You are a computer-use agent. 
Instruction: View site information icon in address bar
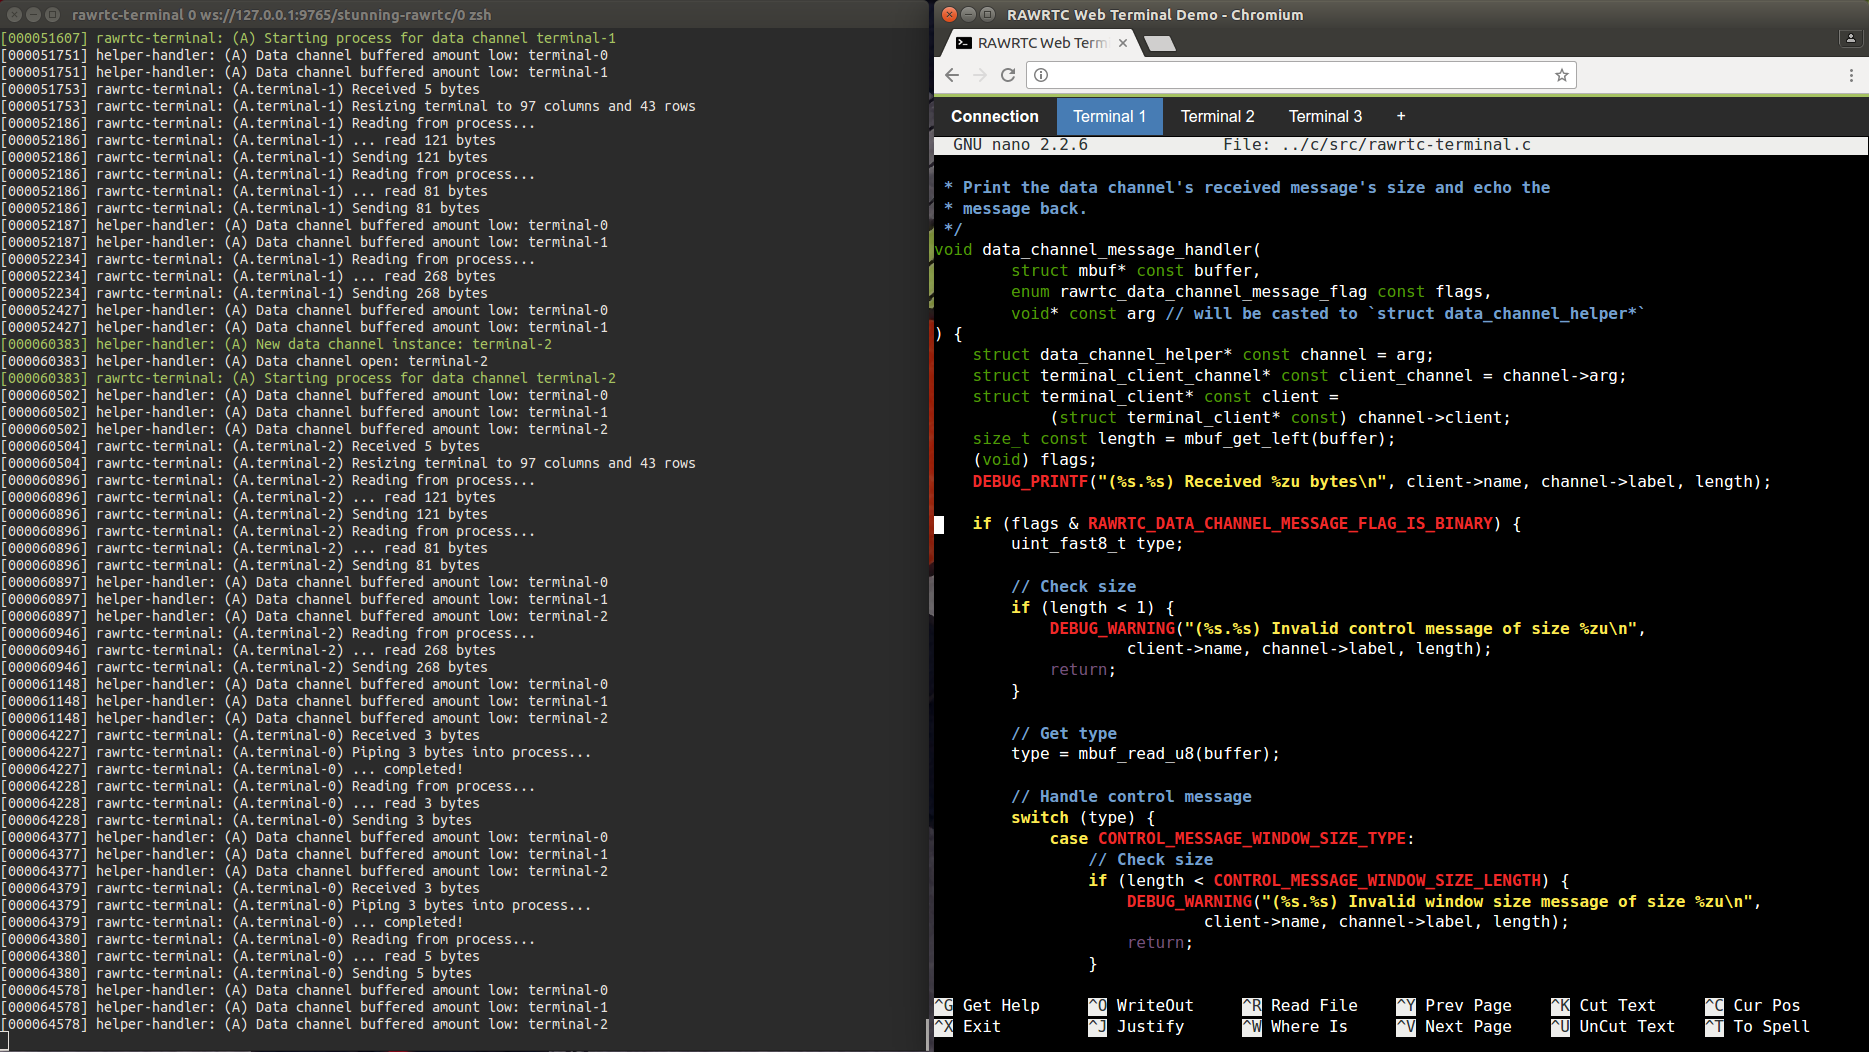point(1041,75)
